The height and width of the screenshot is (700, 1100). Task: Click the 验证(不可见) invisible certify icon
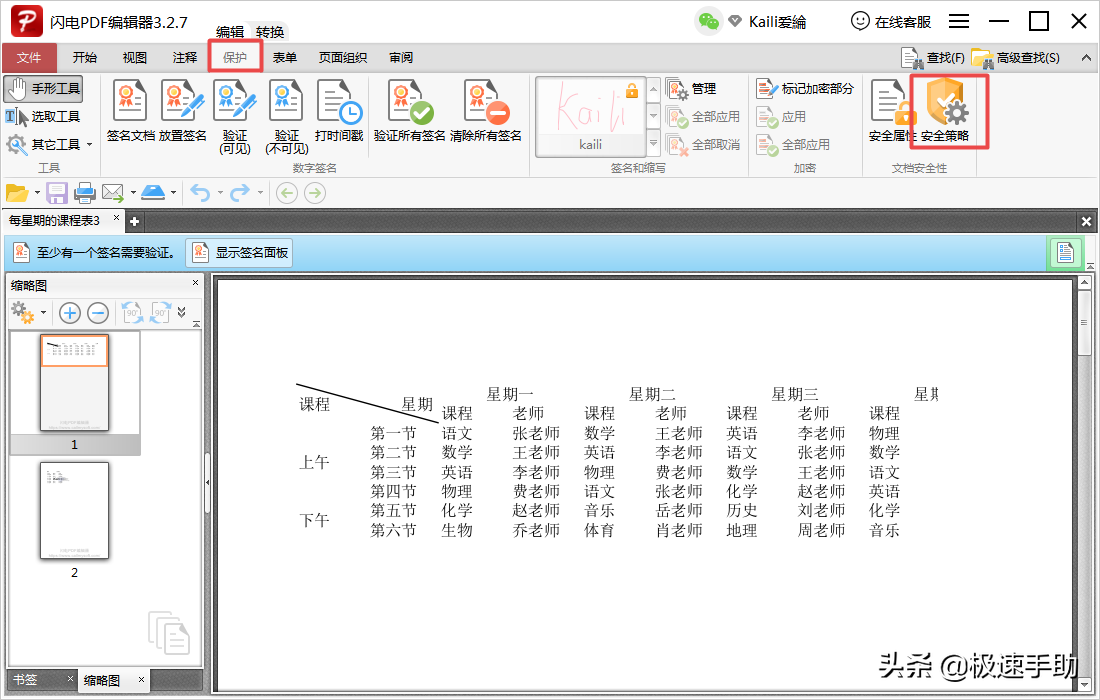[287, 116]
